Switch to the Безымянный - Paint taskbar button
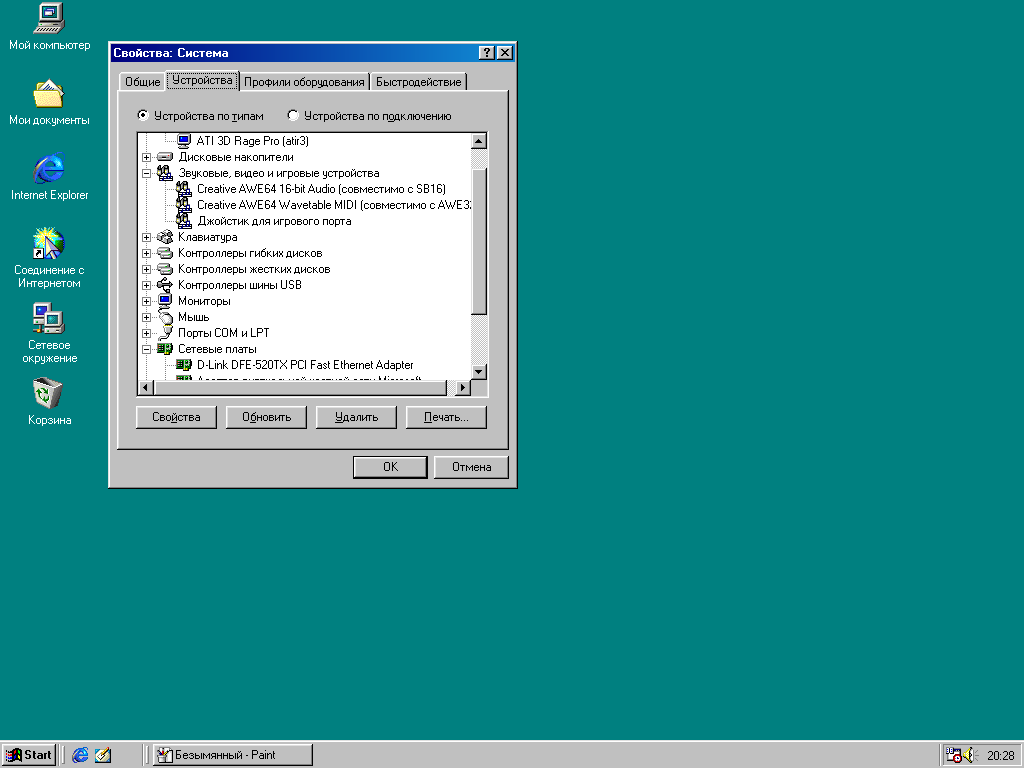The image size is (1024, 768). (233, 755)
